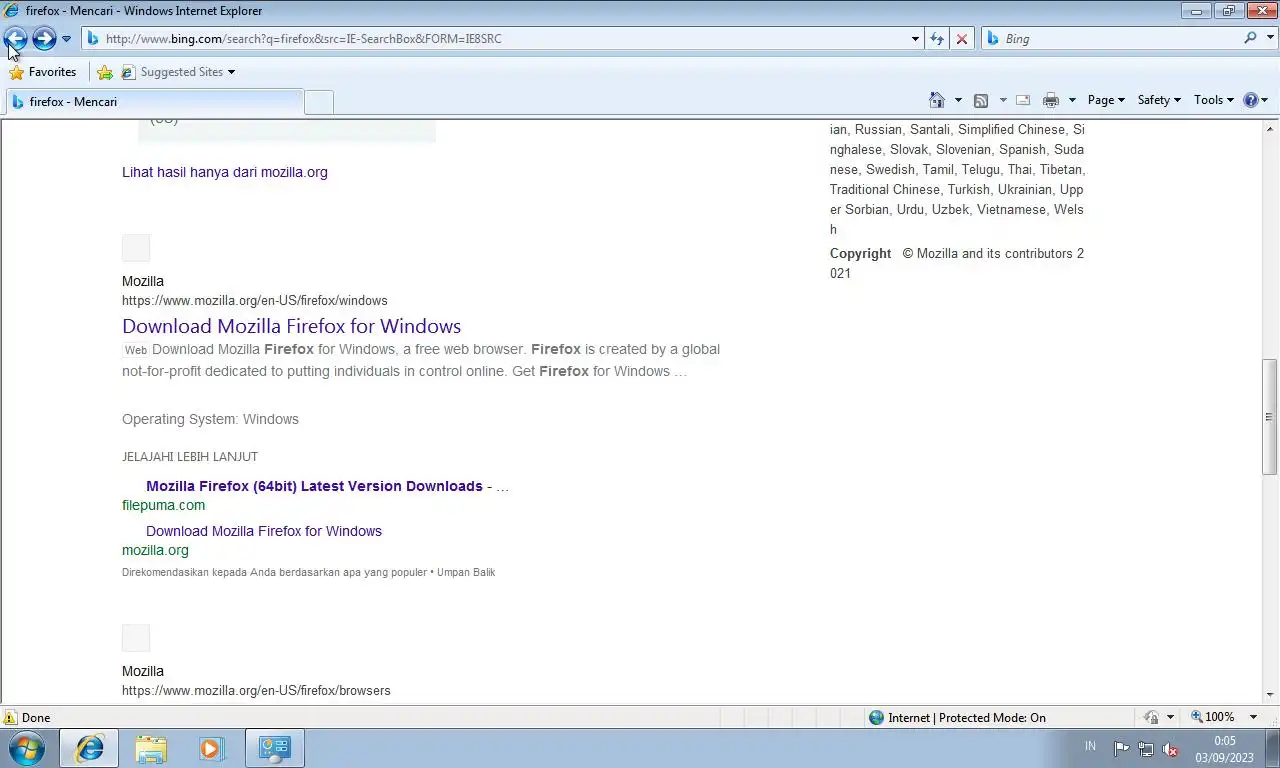The height and width of the screenshot is (768, 1280).
Task: Open 'Download Mozilla Firefox for Windows' heading link
Action: [x=291, y=326]
